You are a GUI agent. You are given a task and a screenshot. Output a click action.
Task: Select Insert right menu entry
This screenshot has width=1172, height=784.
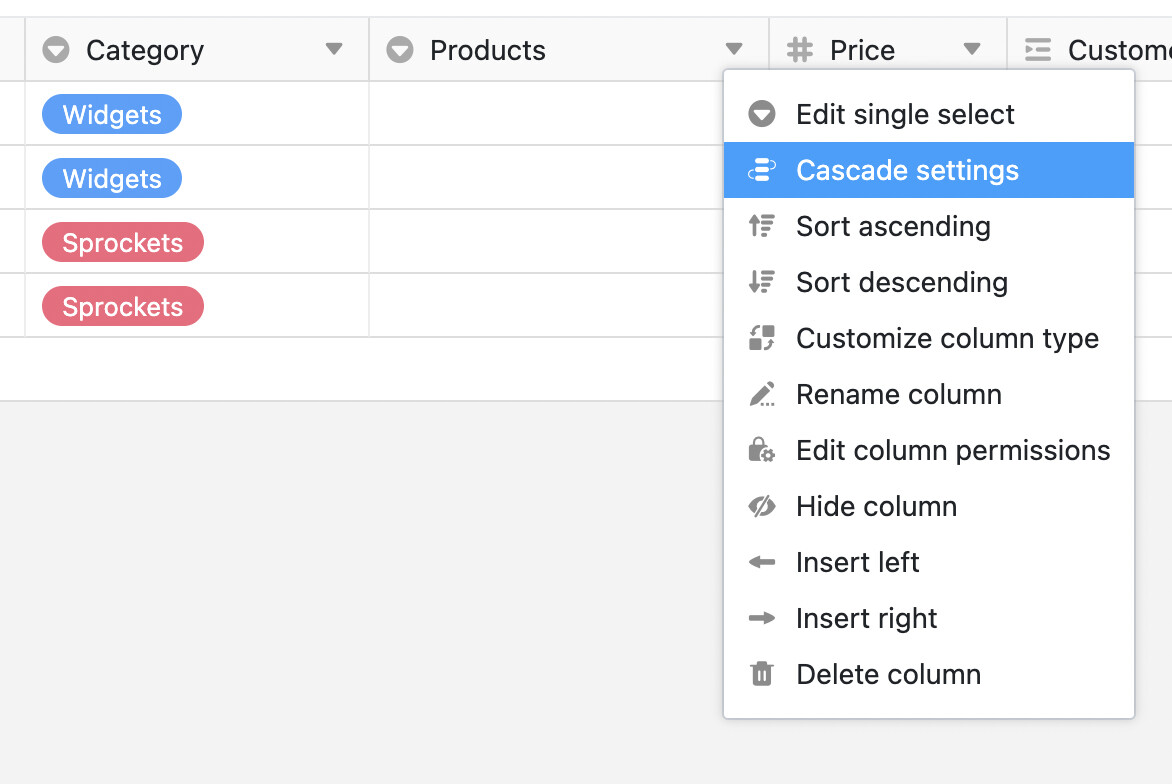[866, 619]
